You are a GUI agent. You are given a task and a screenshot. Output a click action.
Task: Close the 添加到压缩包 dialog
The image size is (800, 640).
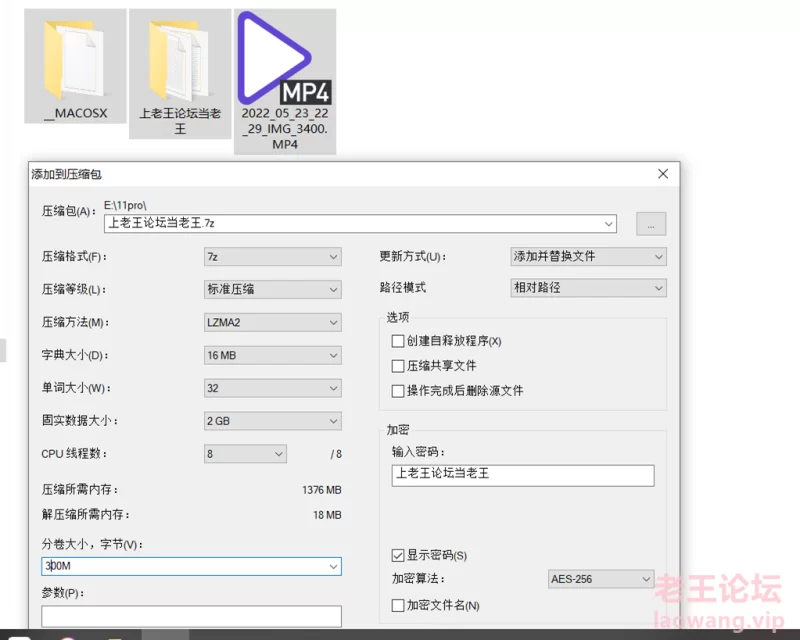pos(663,174)
